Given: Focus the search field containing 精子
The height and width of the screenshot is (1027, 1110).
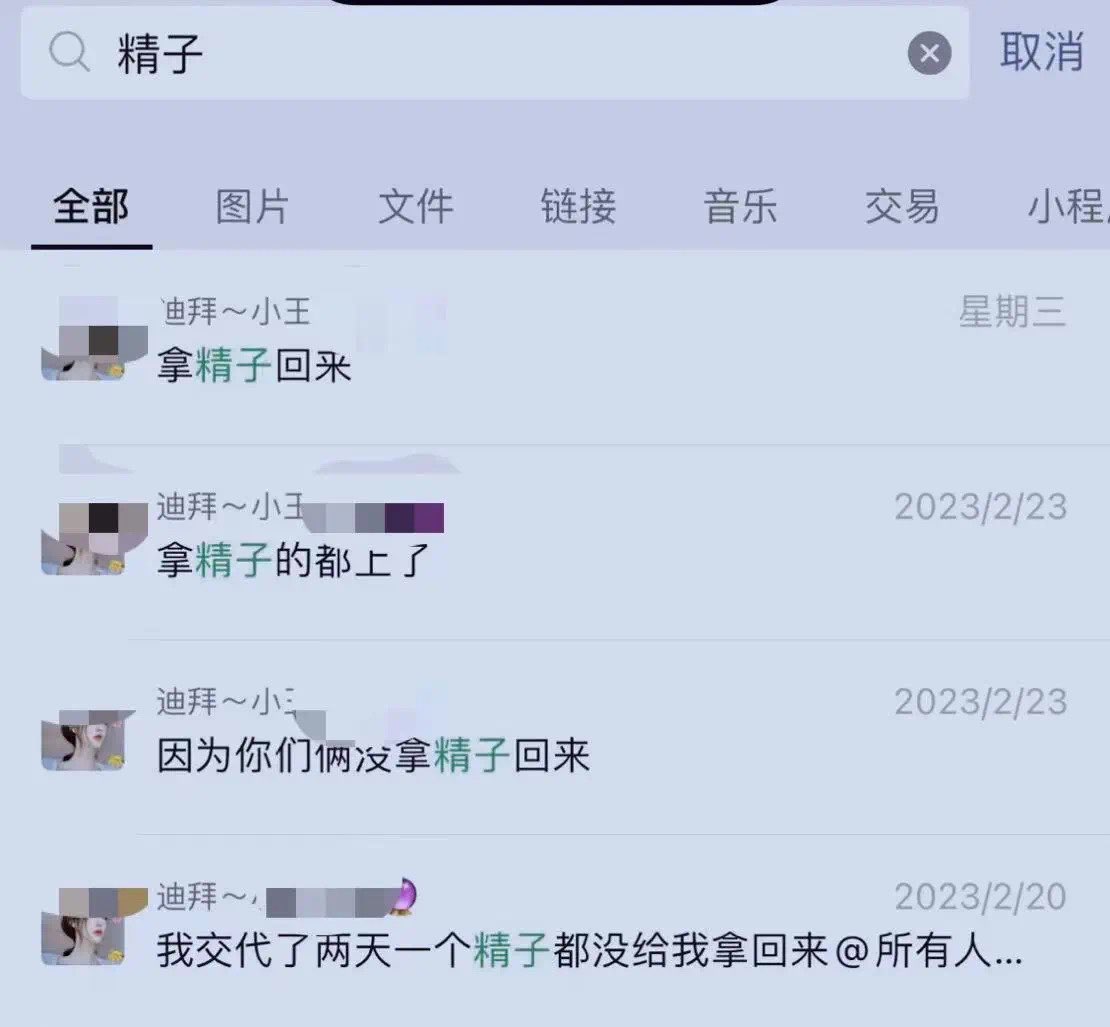Looking at the screenshot, I should tap(495, 53).
